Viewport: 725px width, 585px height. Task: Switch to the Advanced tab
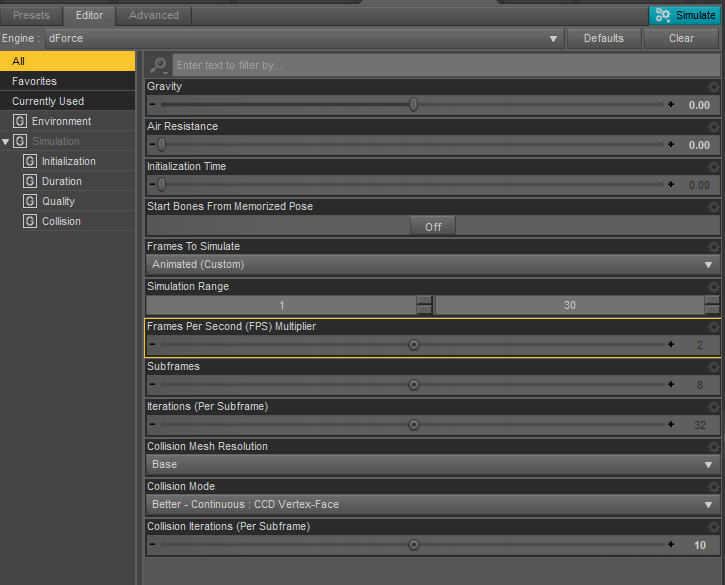point(154,16)
